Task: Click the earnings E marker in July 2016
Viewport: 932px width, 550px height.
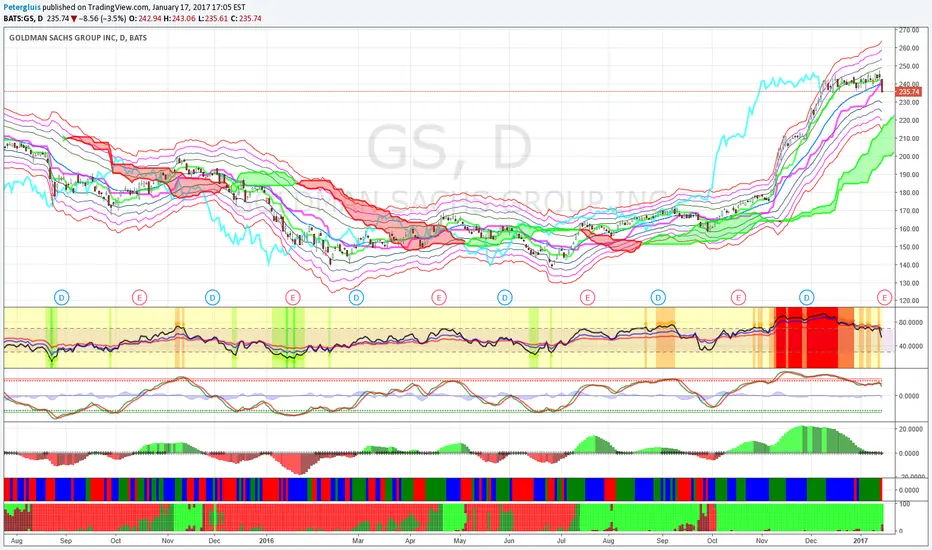Action: click(587, 297)
